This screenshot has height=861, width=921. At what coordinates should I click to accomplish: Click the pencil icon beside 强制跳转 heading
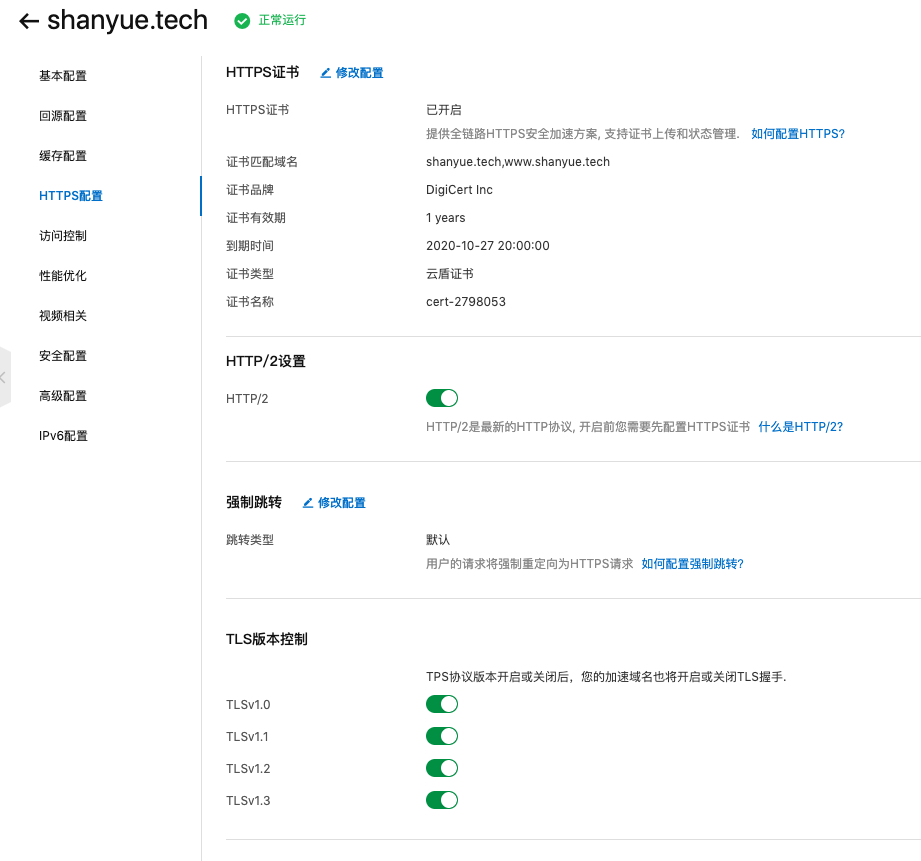pos(308,502)
